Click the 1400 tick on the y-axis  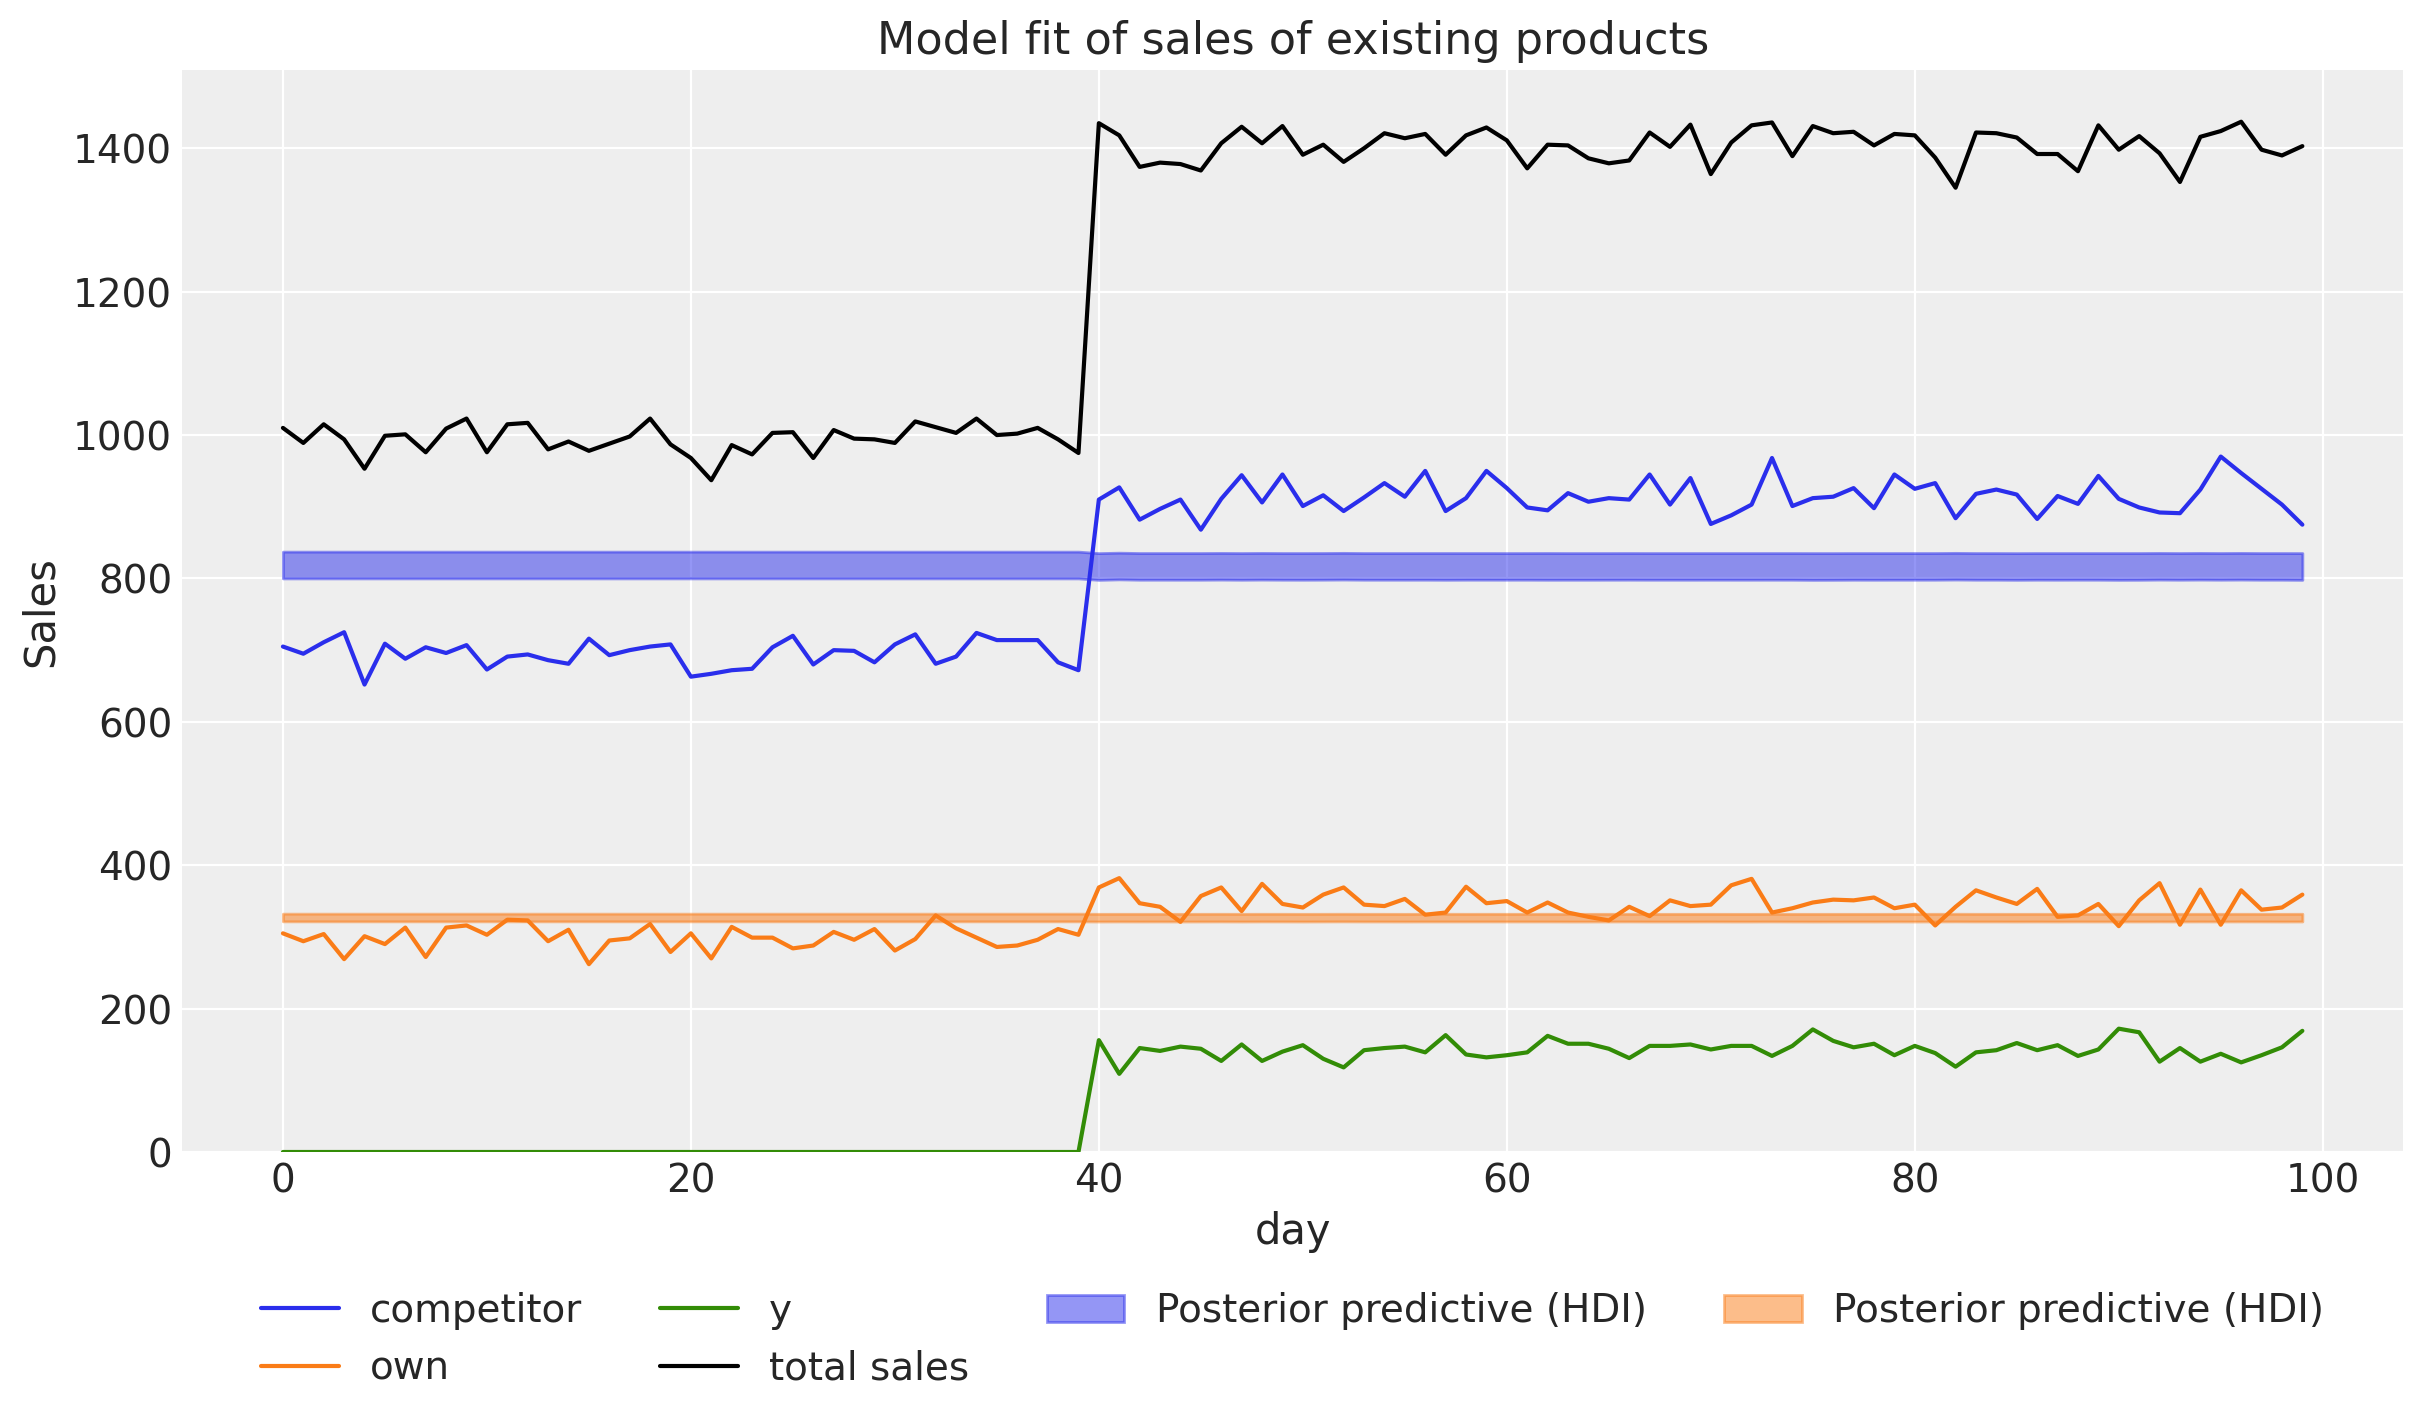click(122, 150)
